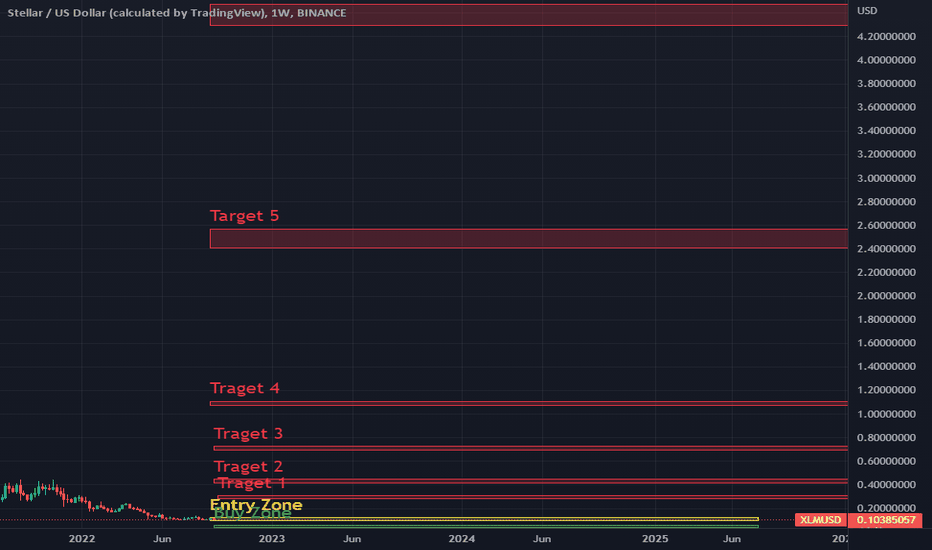
Task: Select the Traget 2 text label
Action: [x=248, y=466]
